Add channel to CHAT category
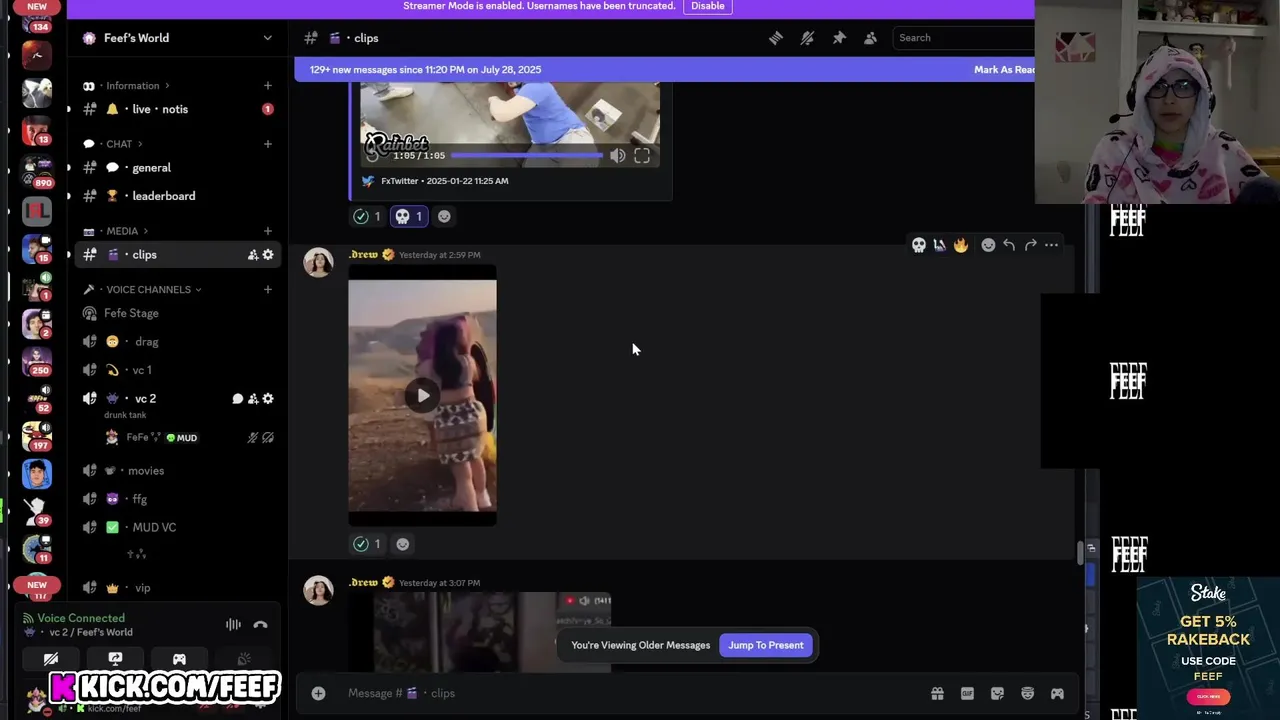Image resolution: width=1280 pixels, height=720 pixels. [267, 144]
